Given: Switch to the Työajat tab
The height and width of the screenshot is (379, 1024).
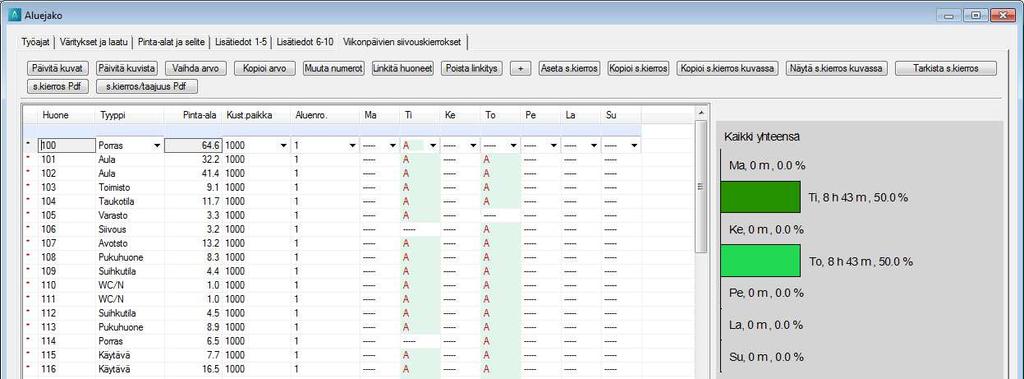Looking at the screenshot, I should point(36,42).
